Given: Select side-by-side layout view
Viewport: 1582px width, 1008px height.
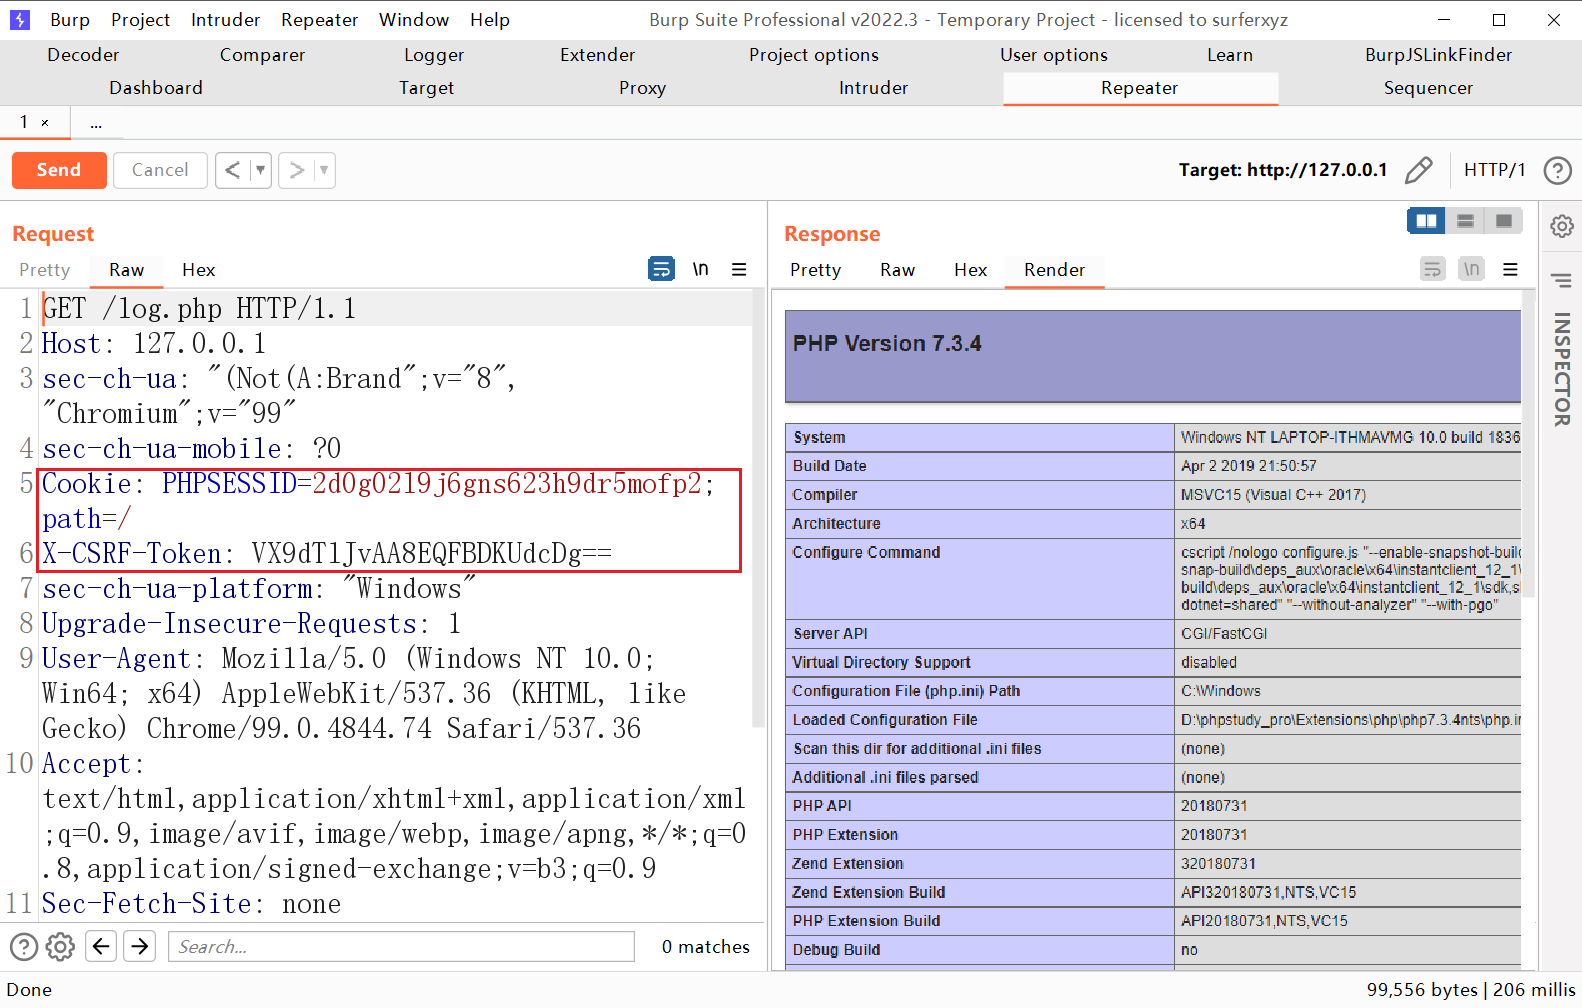Looking at the screenshot, I should 1426,221.
